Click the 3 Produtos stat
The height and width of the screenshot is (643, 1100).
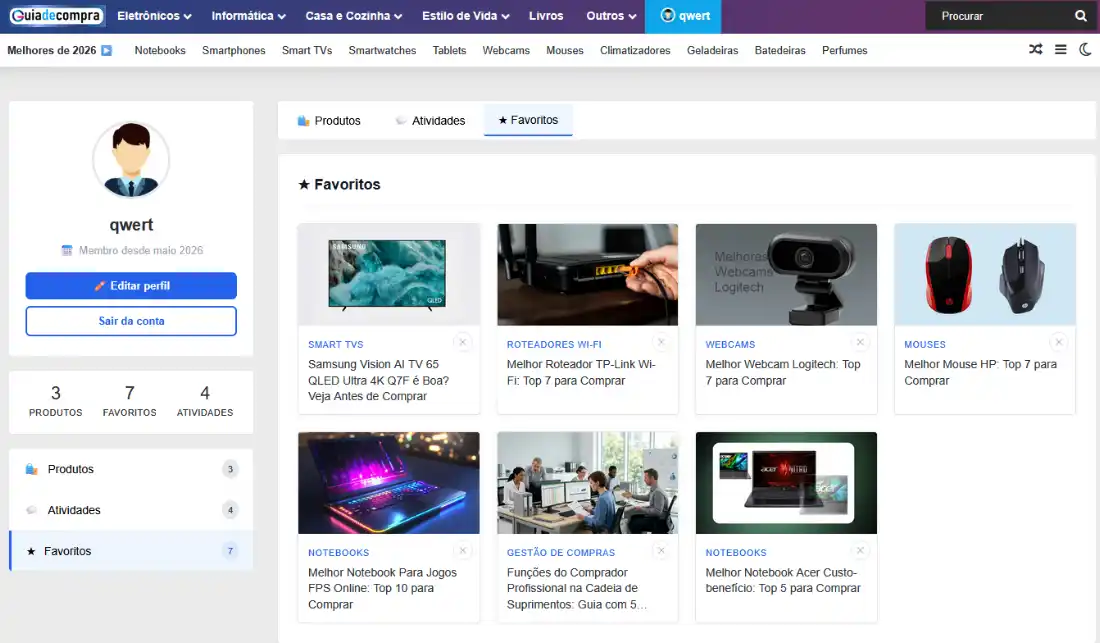[55, 401]
